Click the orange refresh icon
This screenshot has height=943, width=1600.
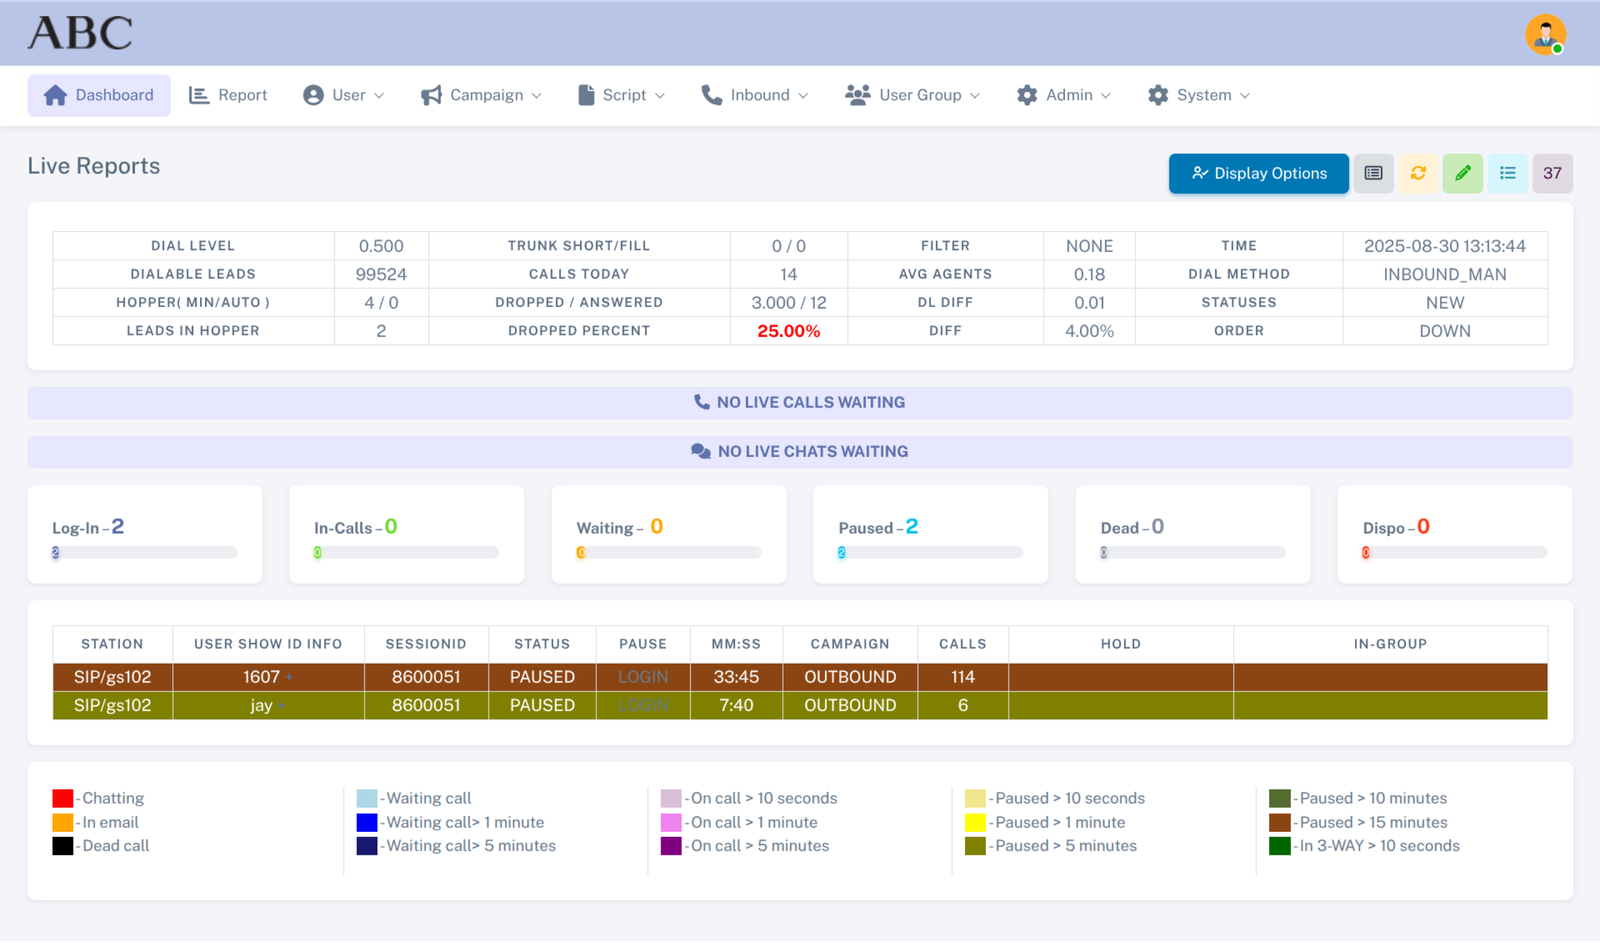point(1417,173)
